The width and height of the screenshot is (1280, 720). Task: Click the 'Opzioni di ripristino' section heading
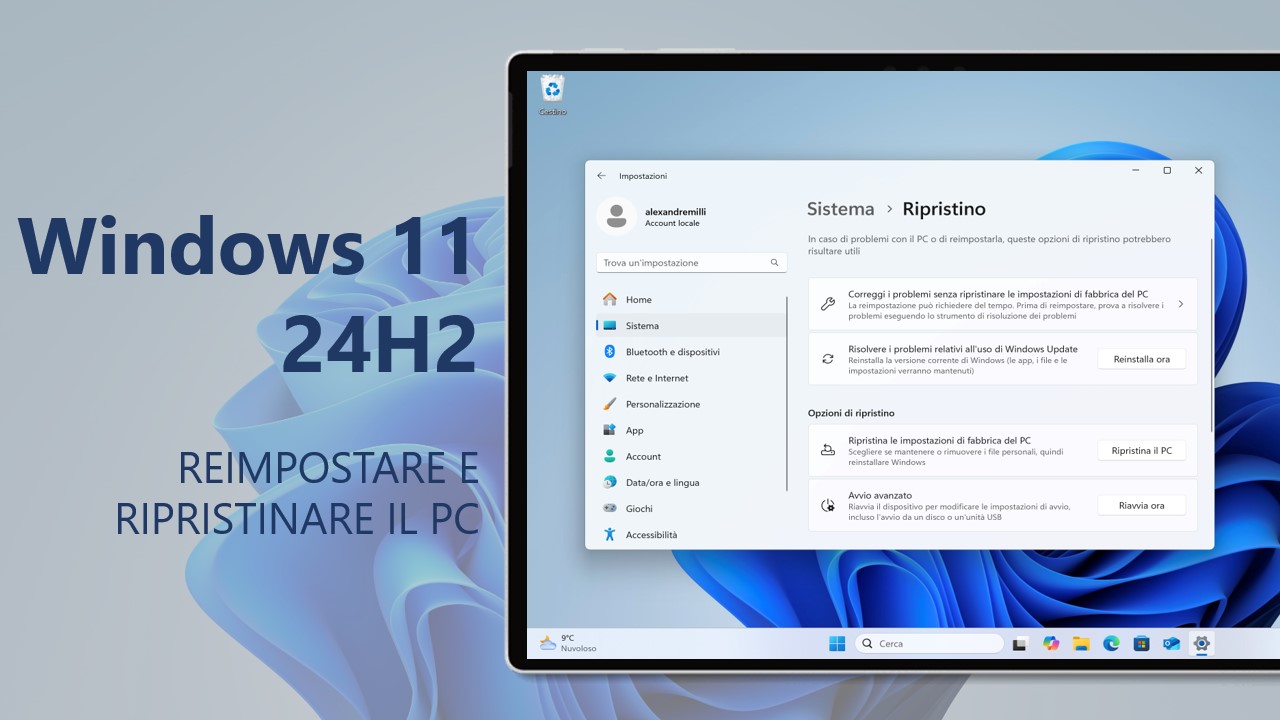pyautogui.click(x=851, y=413)
